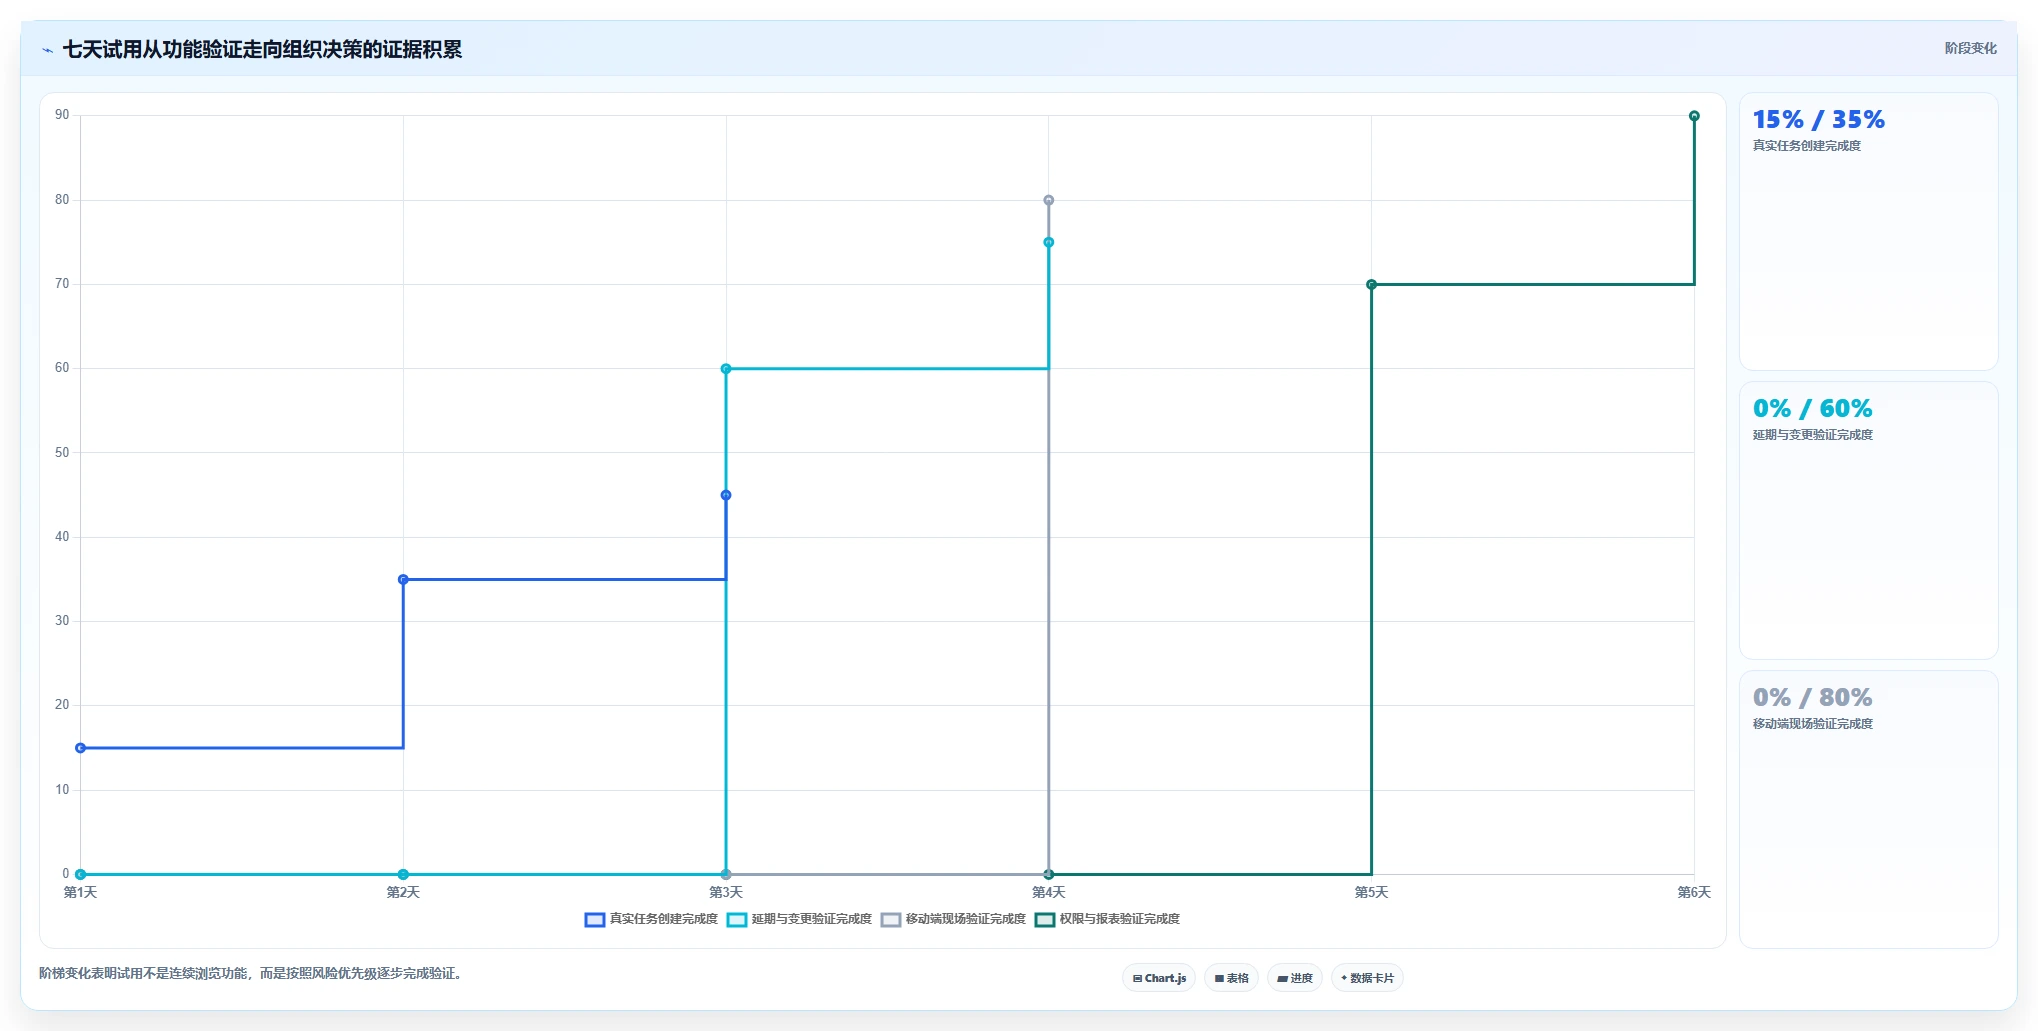Click the 表格 tag chip
This screenshot has width=2038, height=1031.
(x=1231, y=978)
